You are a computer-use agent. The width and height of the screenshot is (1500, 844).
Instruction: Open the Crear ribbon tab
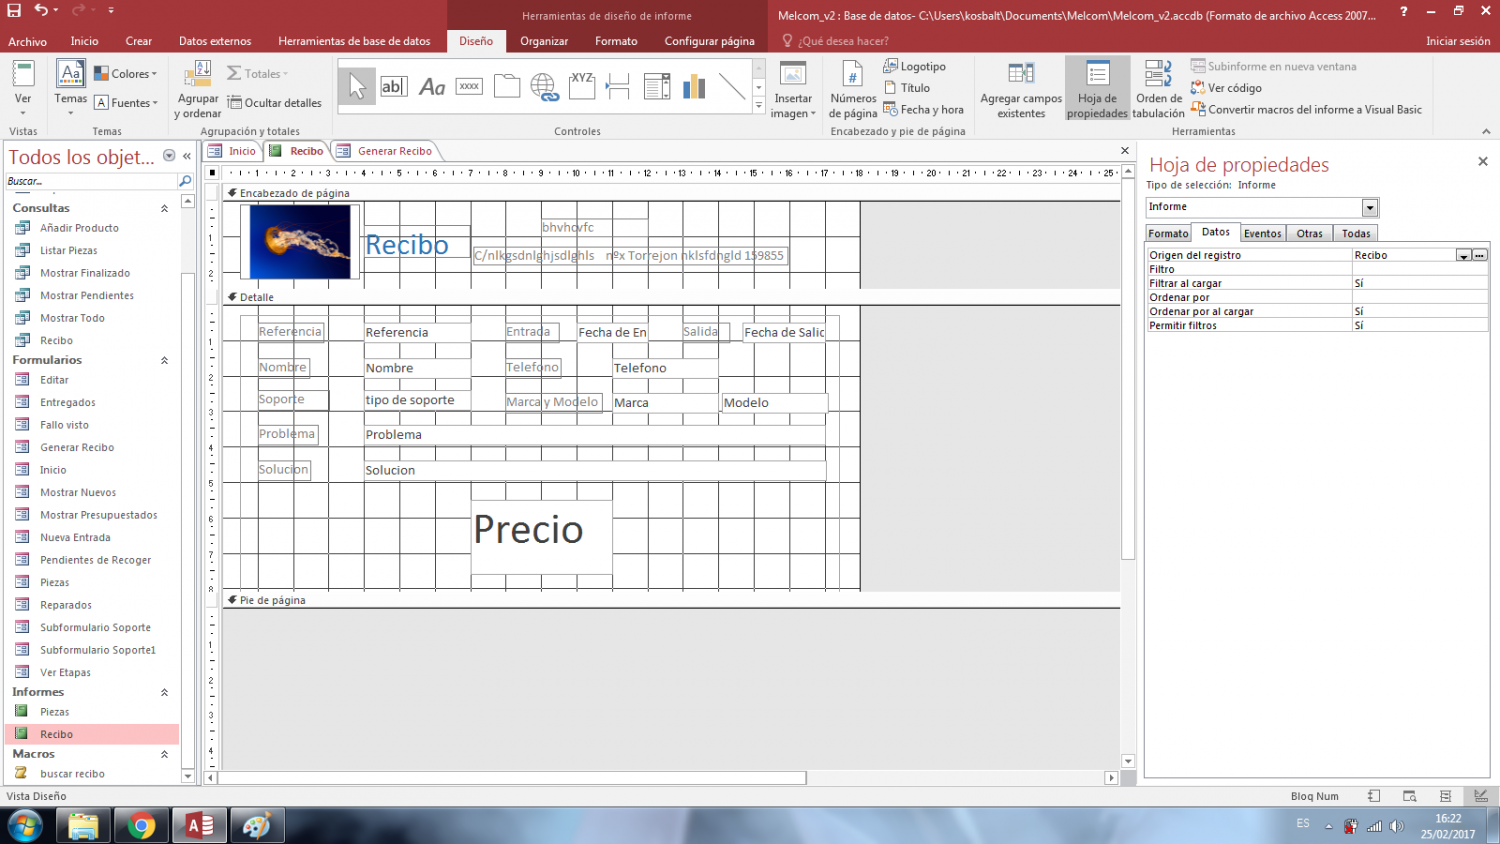click(x=138, y=41)
